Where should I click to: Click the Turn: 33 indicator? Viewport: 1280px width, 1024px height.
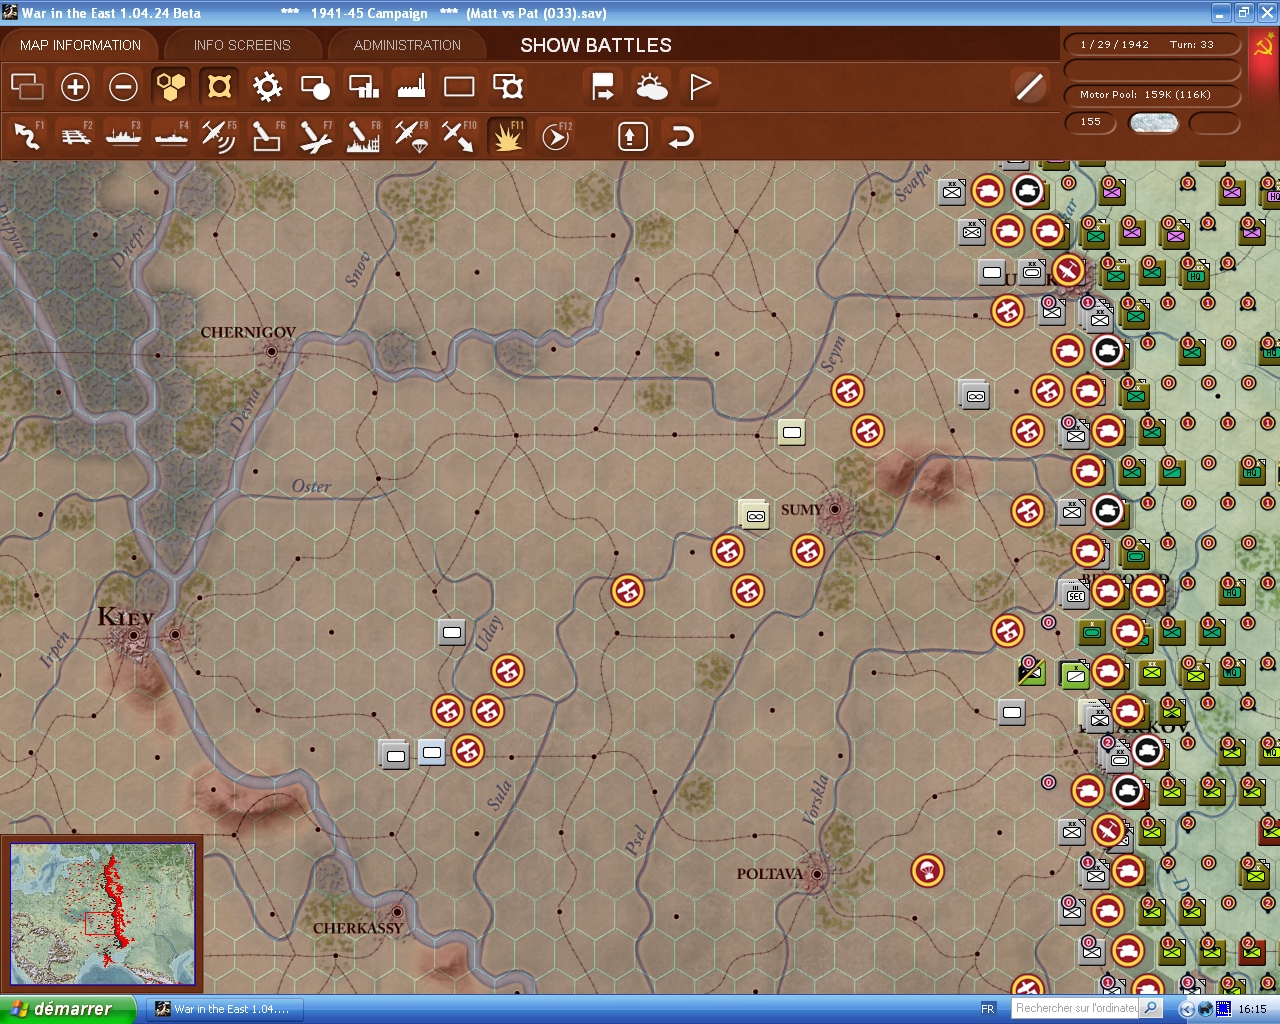(x=1191, y=44)
